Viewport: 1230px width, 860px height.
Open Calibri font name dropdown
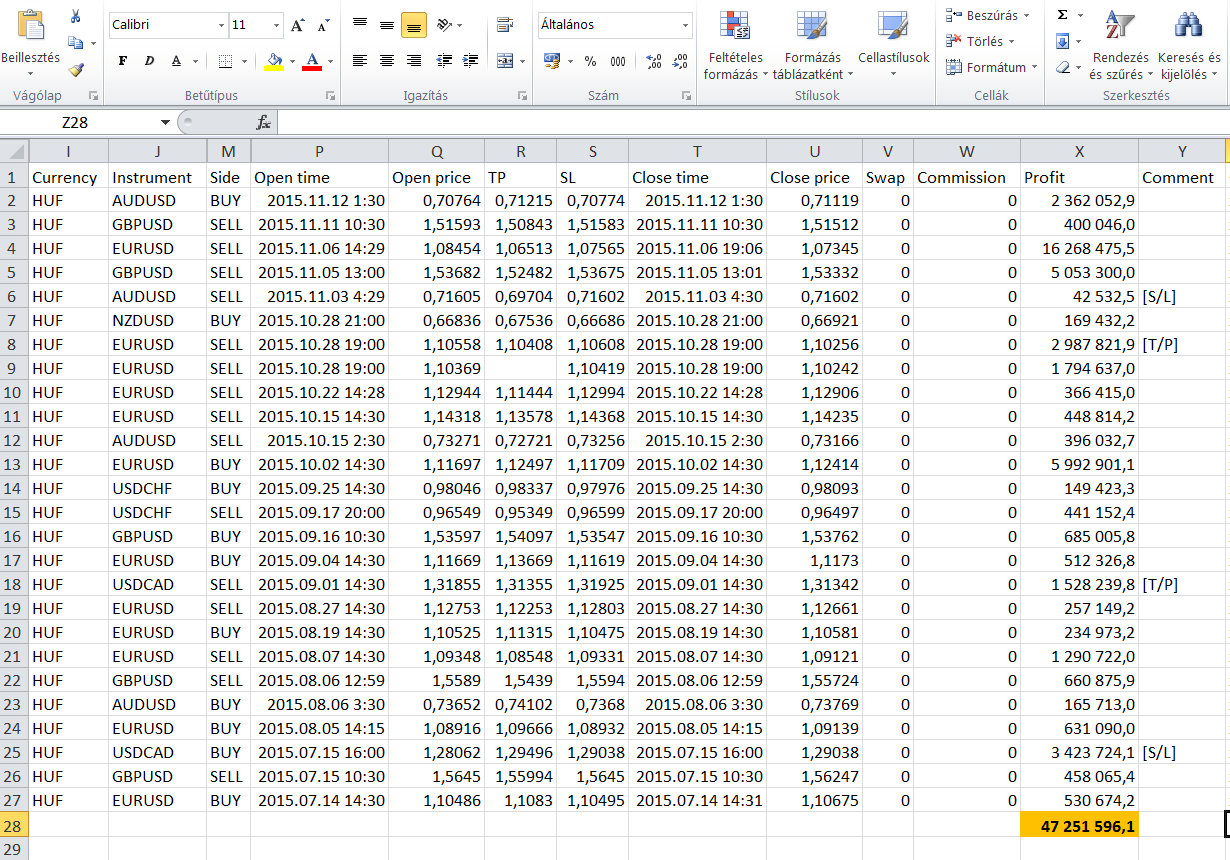pos(221,24)
